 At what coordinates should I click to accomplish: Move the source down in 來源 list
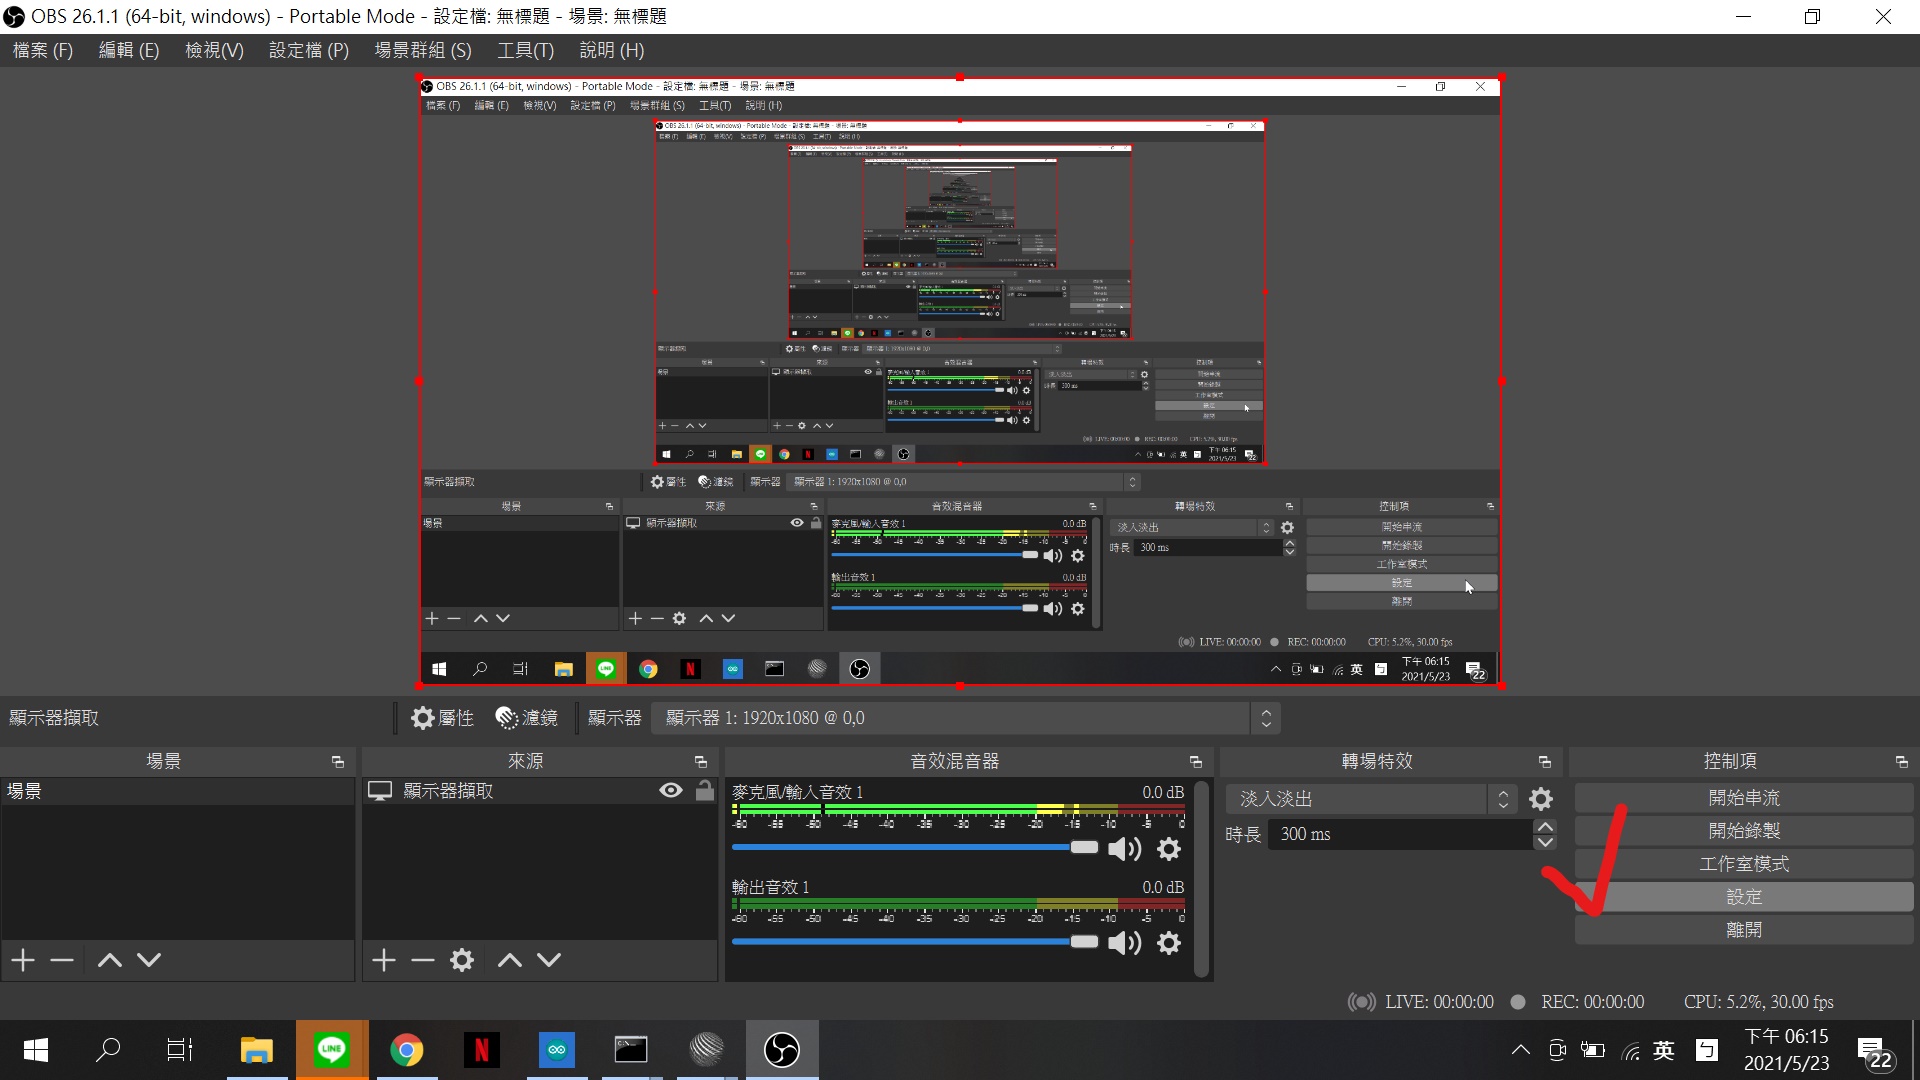coord(549,961)
